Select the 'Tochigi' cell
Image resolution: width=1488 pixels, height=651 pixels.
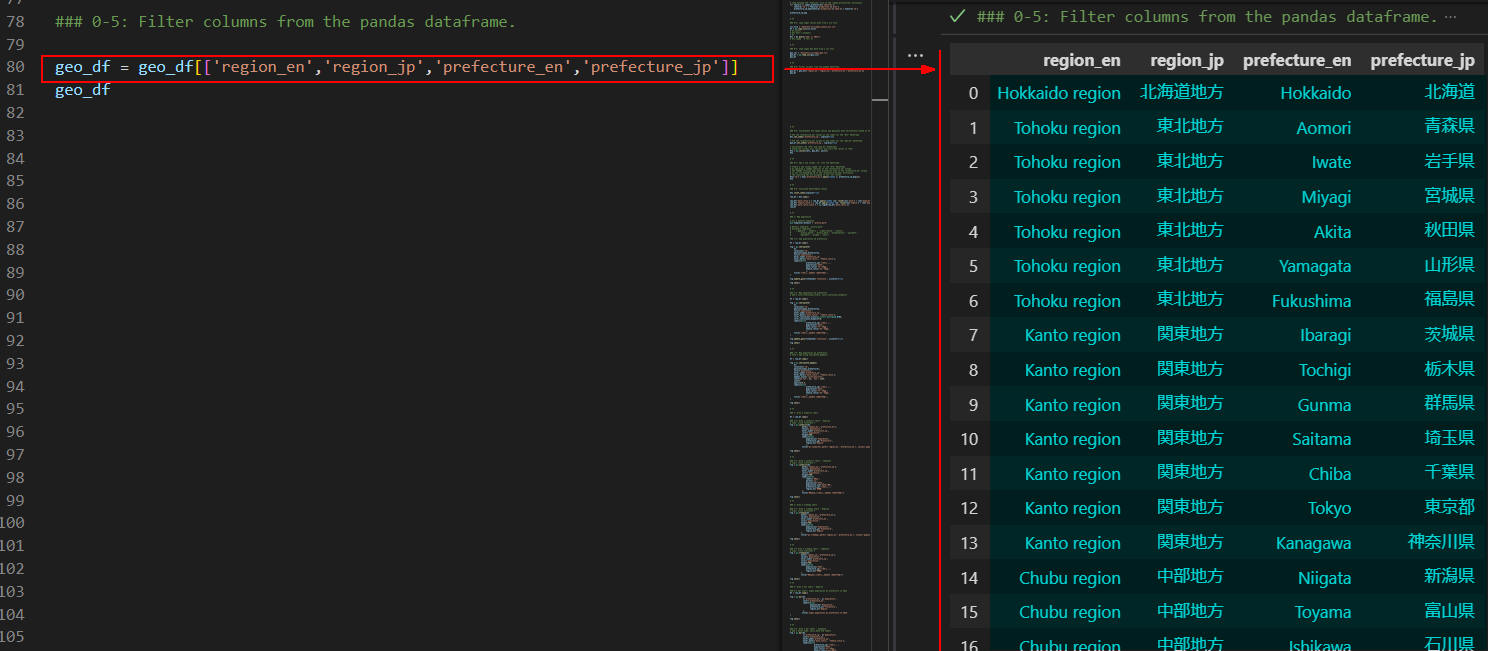1325,370
